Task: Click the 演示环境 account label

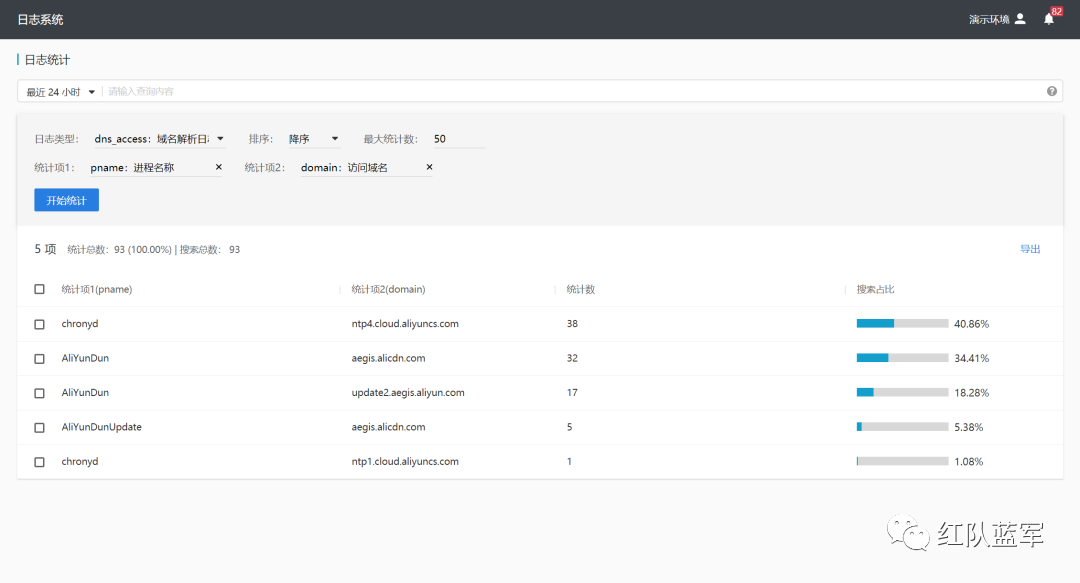Action: point(989,19)
